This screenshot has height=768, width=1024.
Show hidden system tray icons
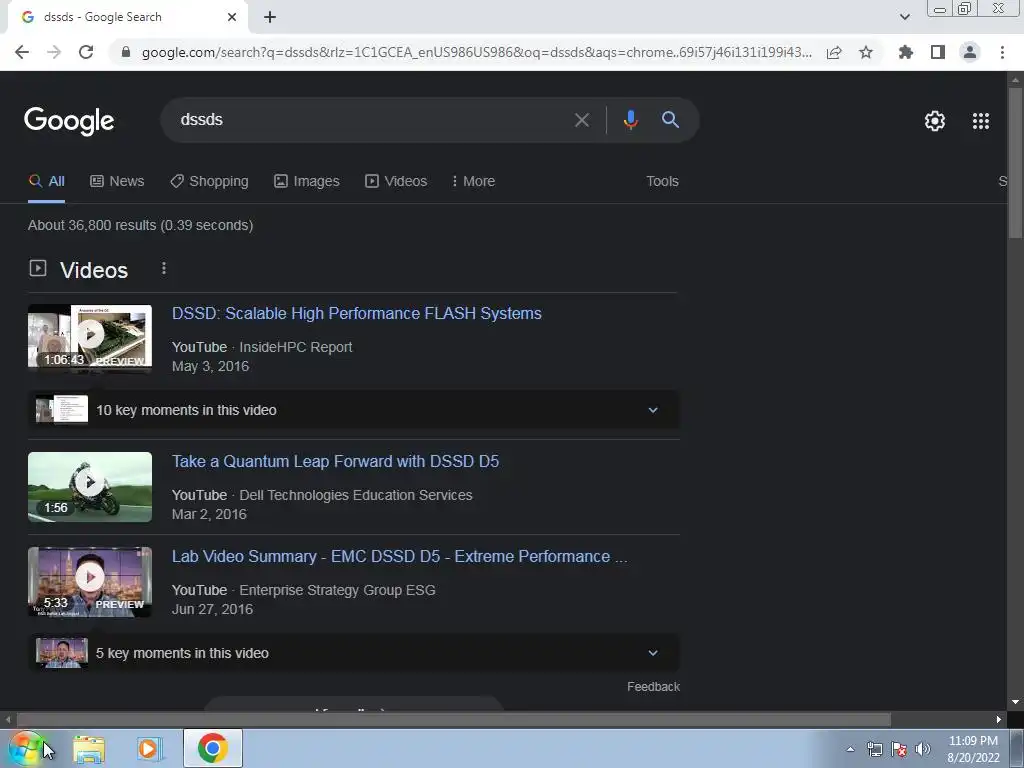pyautogui.click(x=850, y=749)
